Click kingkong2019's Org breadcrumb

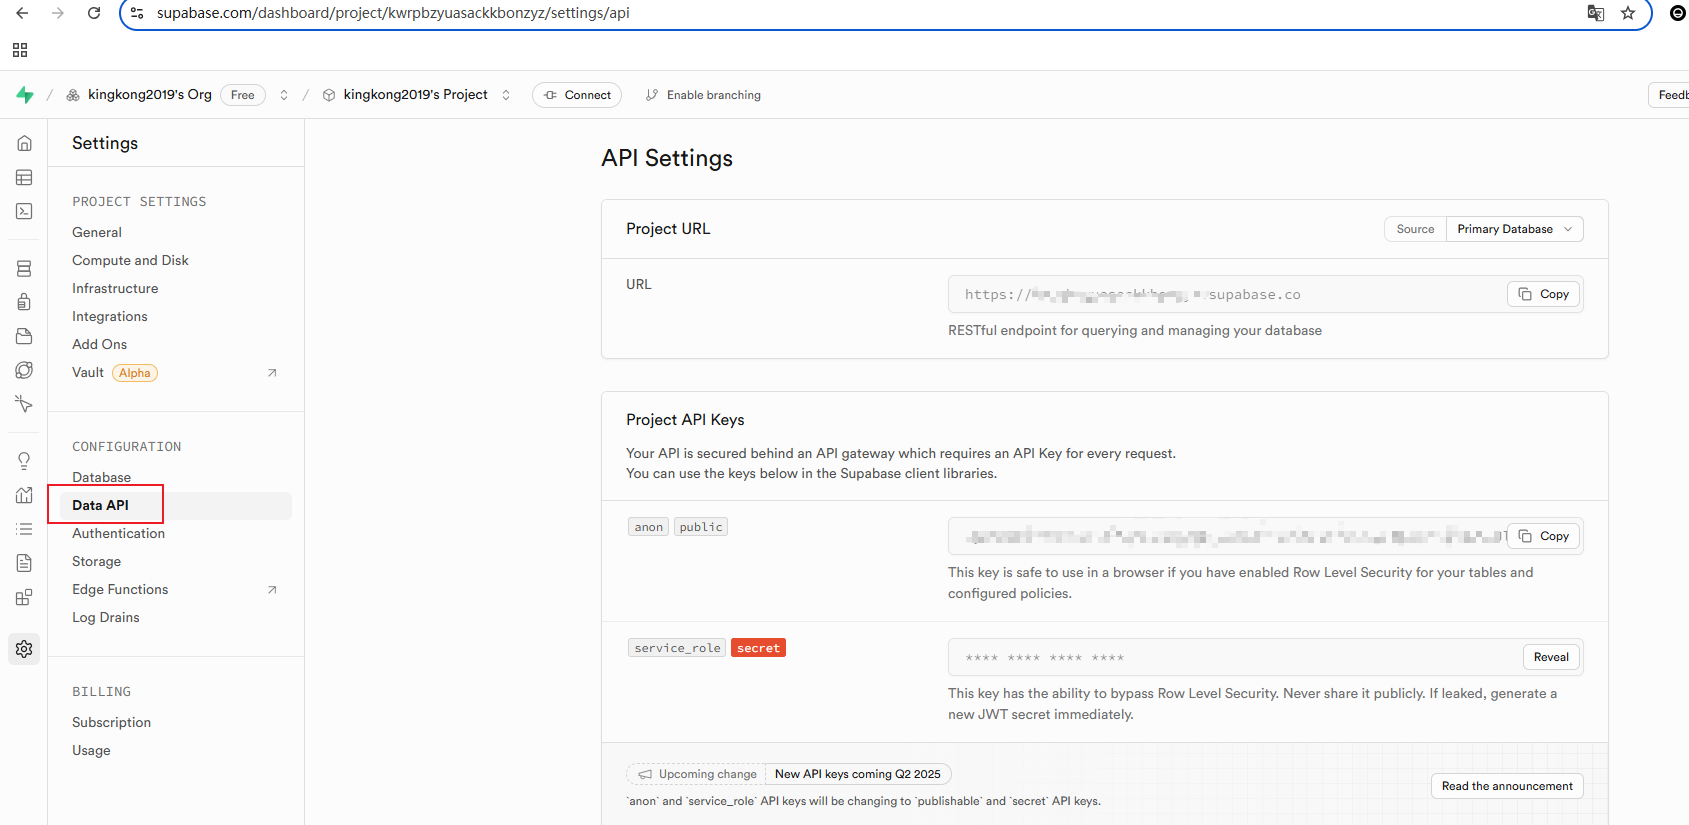pyautogui.click(x=149, y=95)
